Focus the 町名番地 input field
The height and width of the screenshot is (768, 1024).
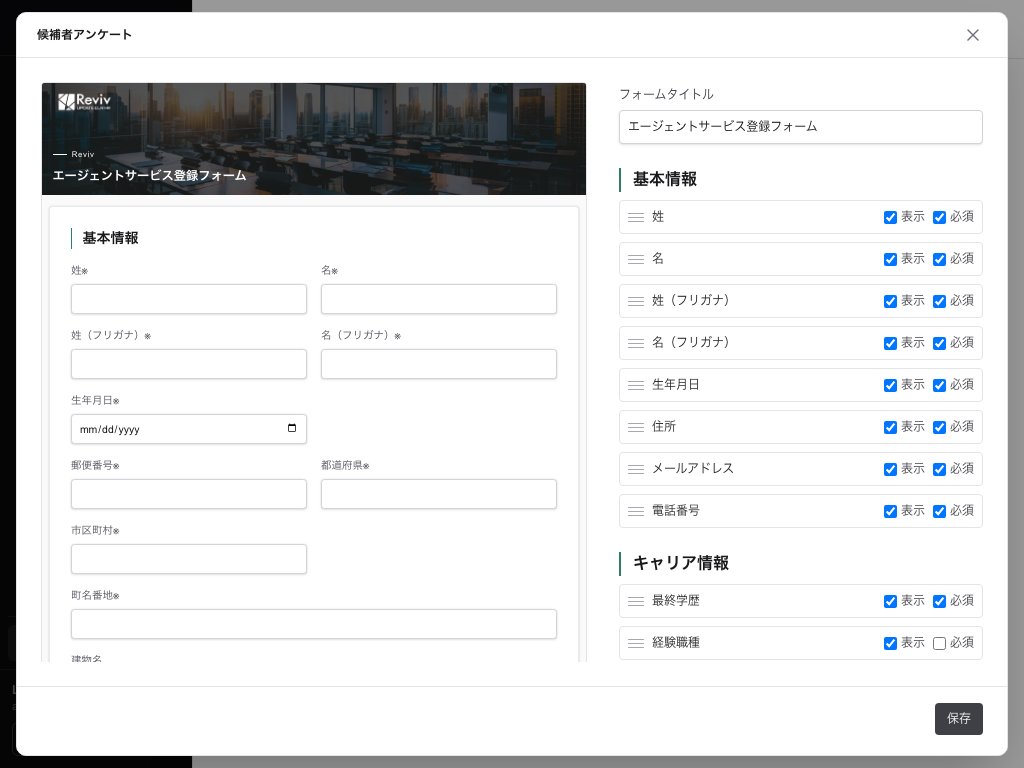coord(313,624)
